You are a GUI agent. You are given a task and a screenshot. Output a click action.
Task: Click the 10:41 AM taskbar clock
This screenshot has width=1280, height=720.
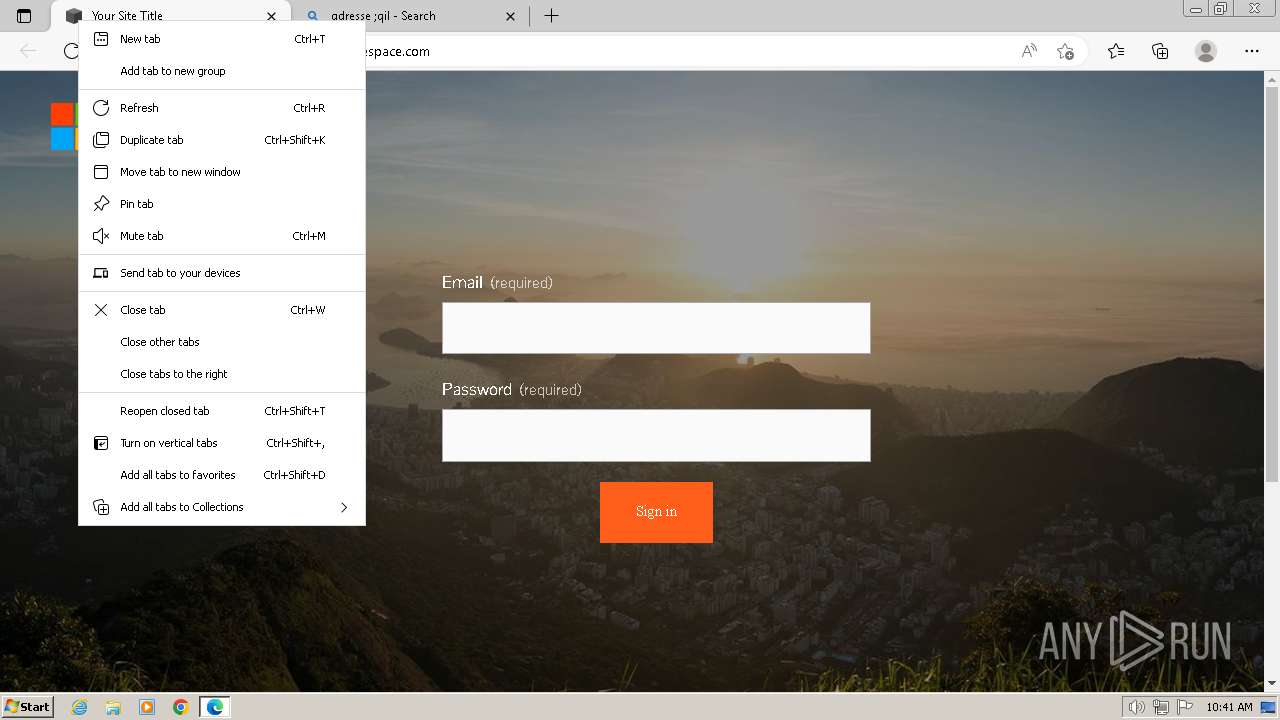pos(1229,707)
